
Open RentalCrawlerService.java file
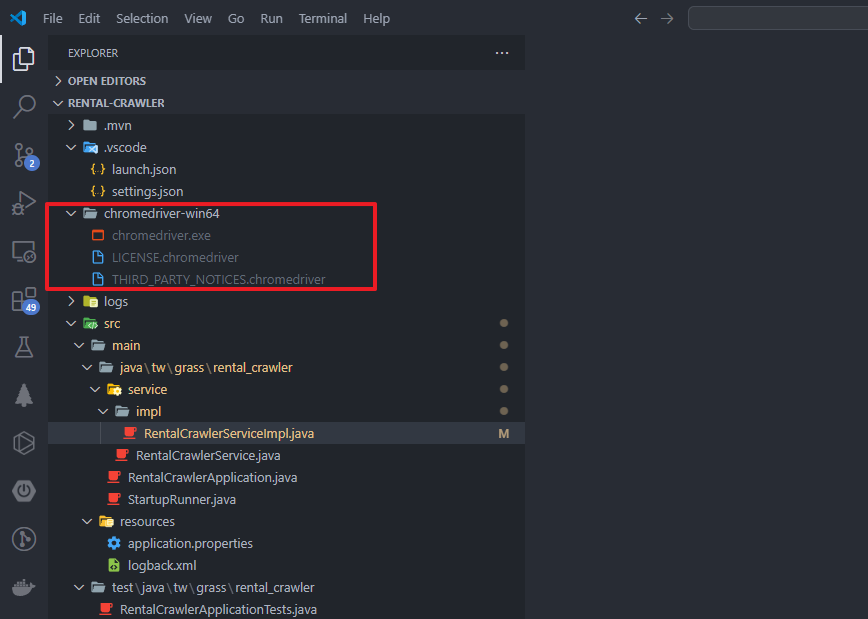point(286,455)
